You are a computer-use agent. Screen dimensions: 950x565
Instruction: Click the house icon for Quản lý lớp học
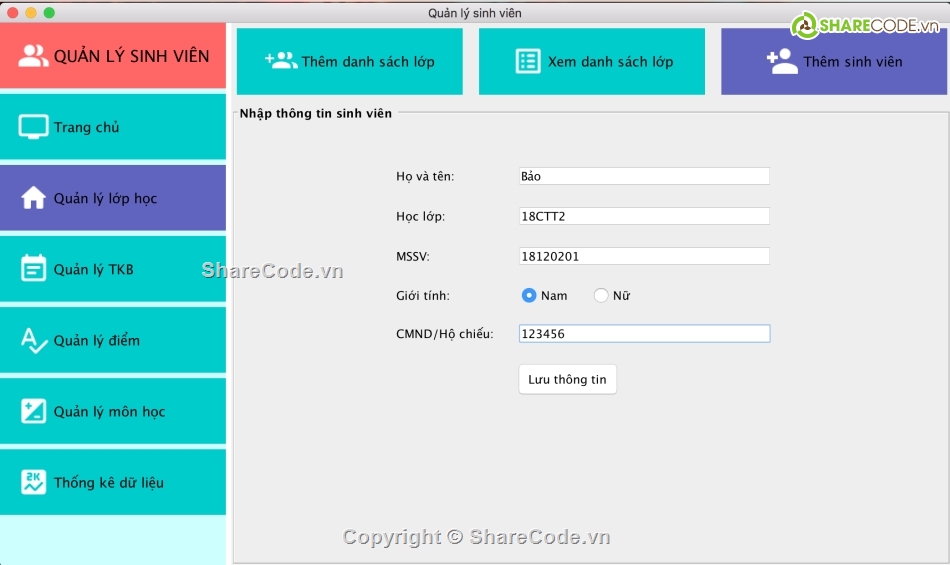pos(34,198)
